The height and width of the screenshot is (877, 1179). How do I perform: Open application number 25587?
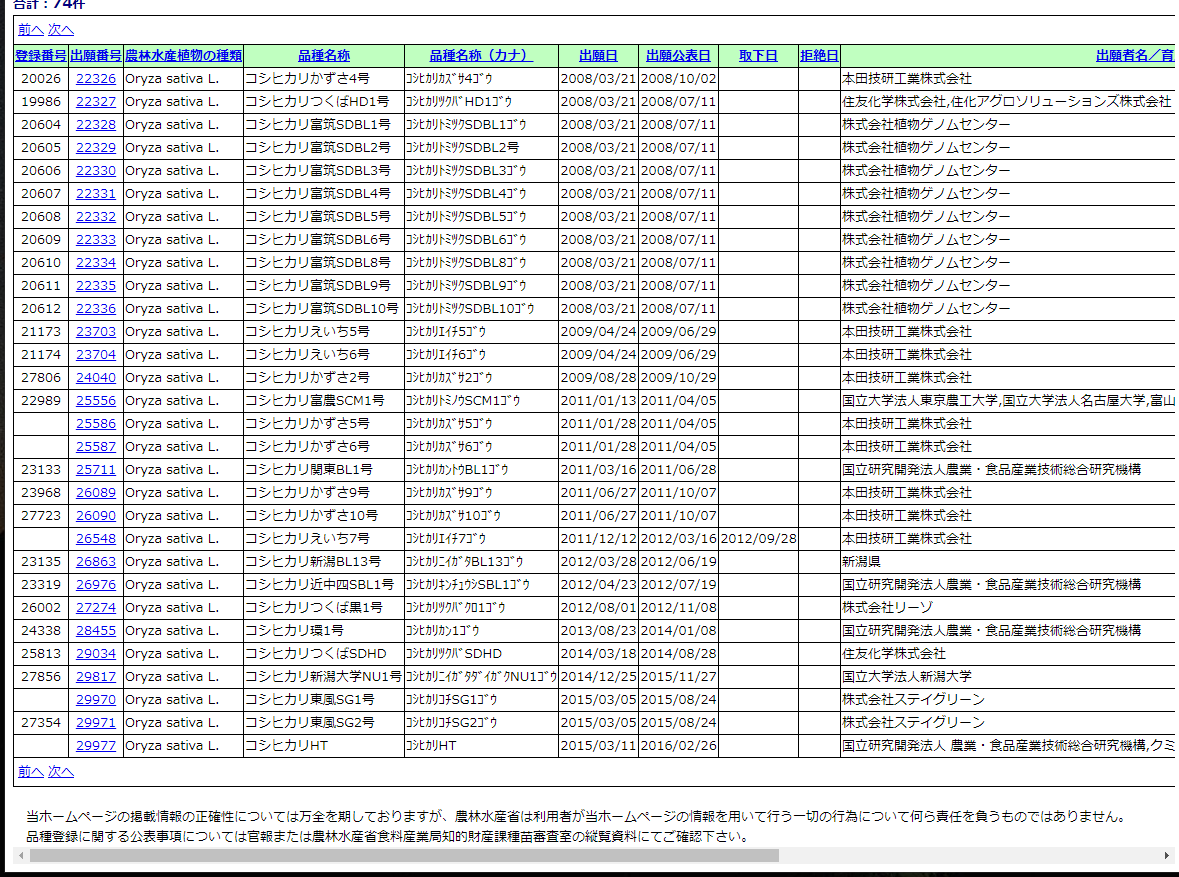click(x=95, y=447)
